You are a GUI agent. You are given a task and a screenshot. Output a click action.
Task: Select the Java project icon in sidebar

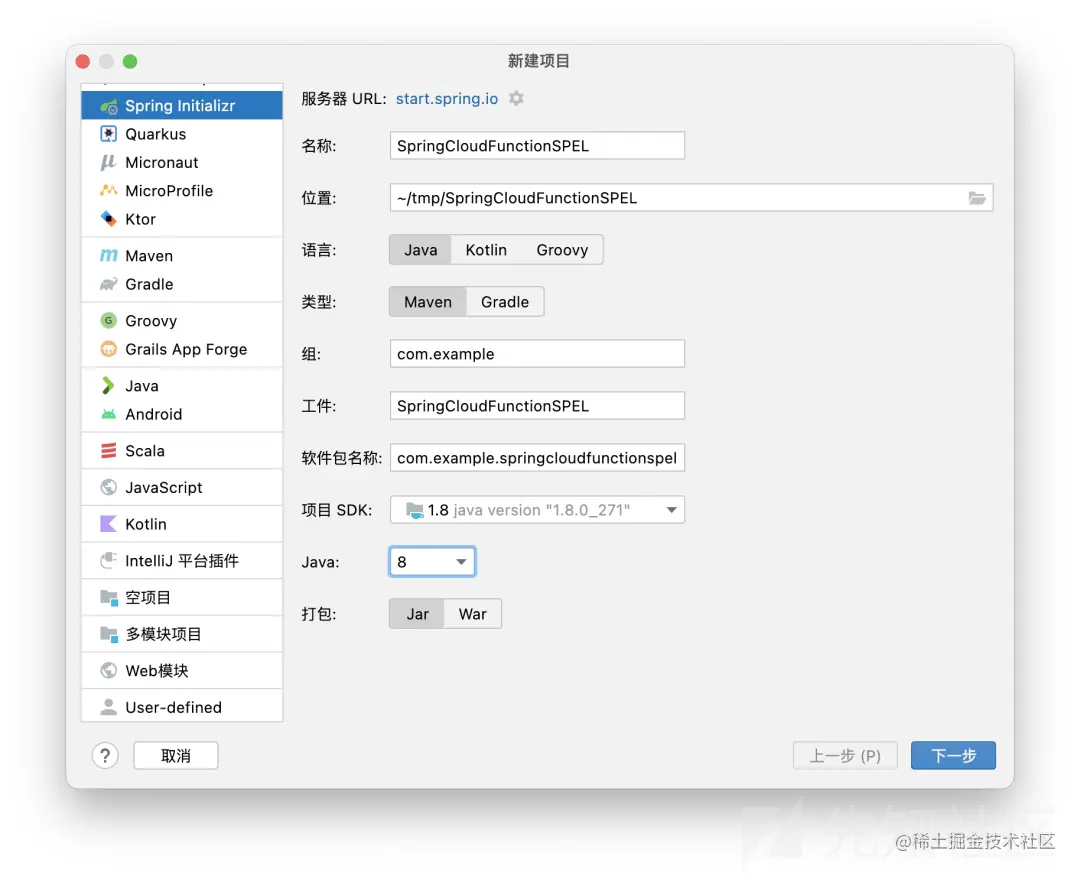pyautogui.click(x=109, y=386)
